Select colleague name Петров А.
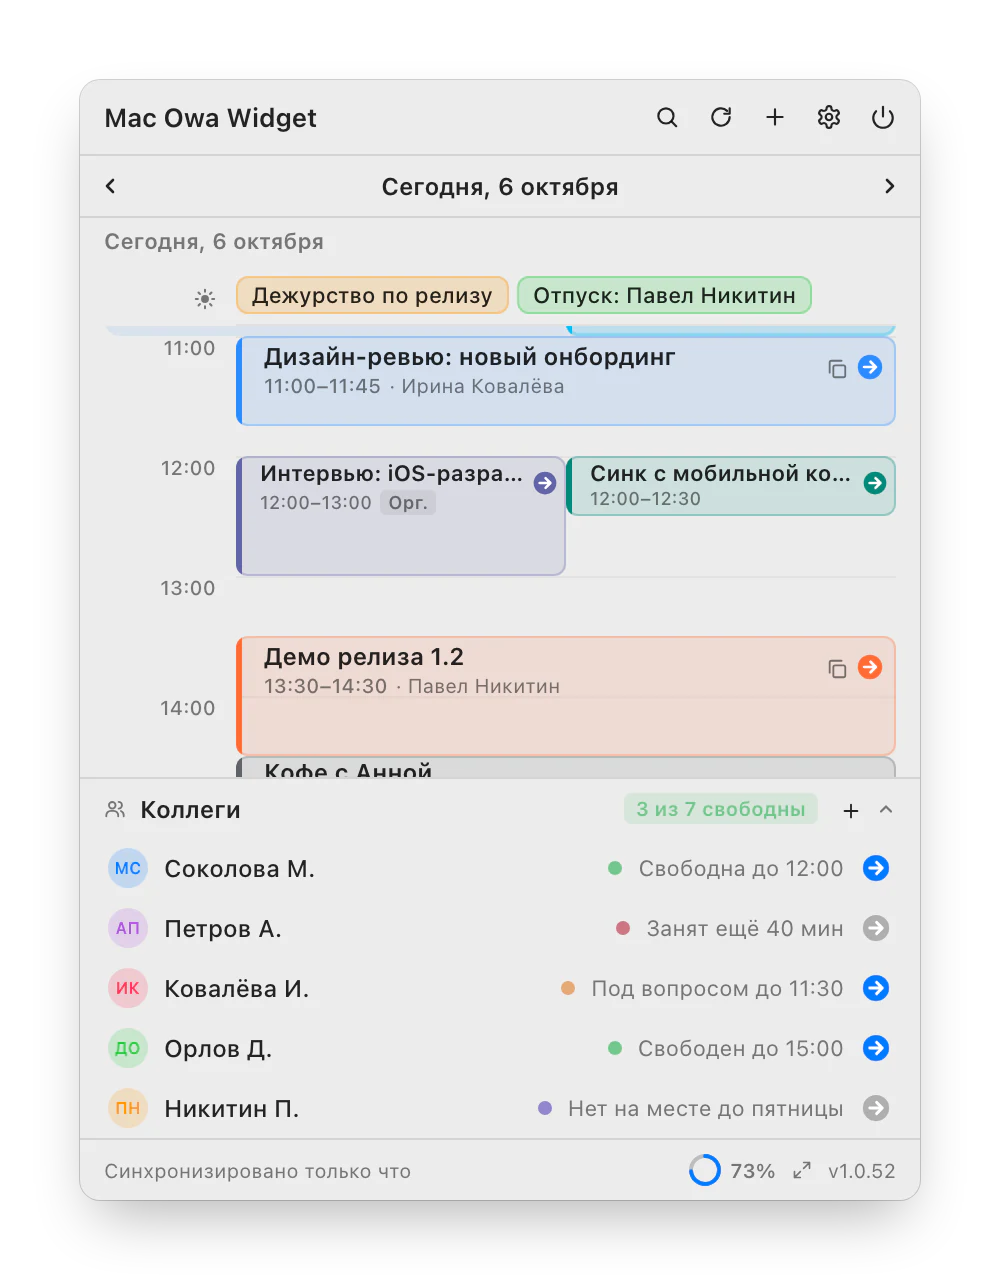This screenshot has height=1280, width=1000. pos(223,929)
